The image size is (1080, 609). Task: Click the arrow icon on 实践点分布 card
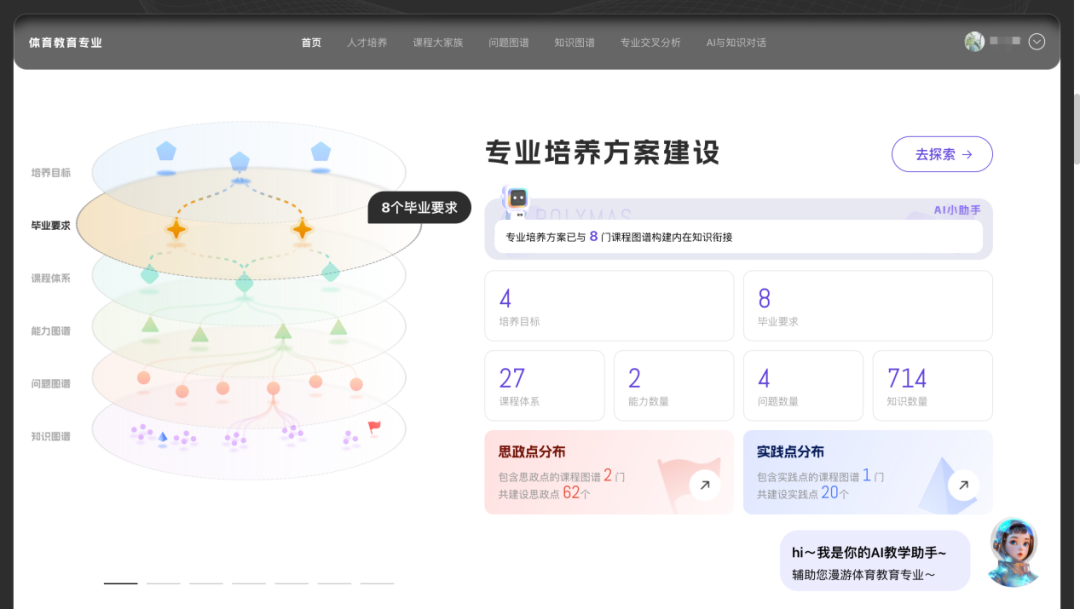click(963, 485)
